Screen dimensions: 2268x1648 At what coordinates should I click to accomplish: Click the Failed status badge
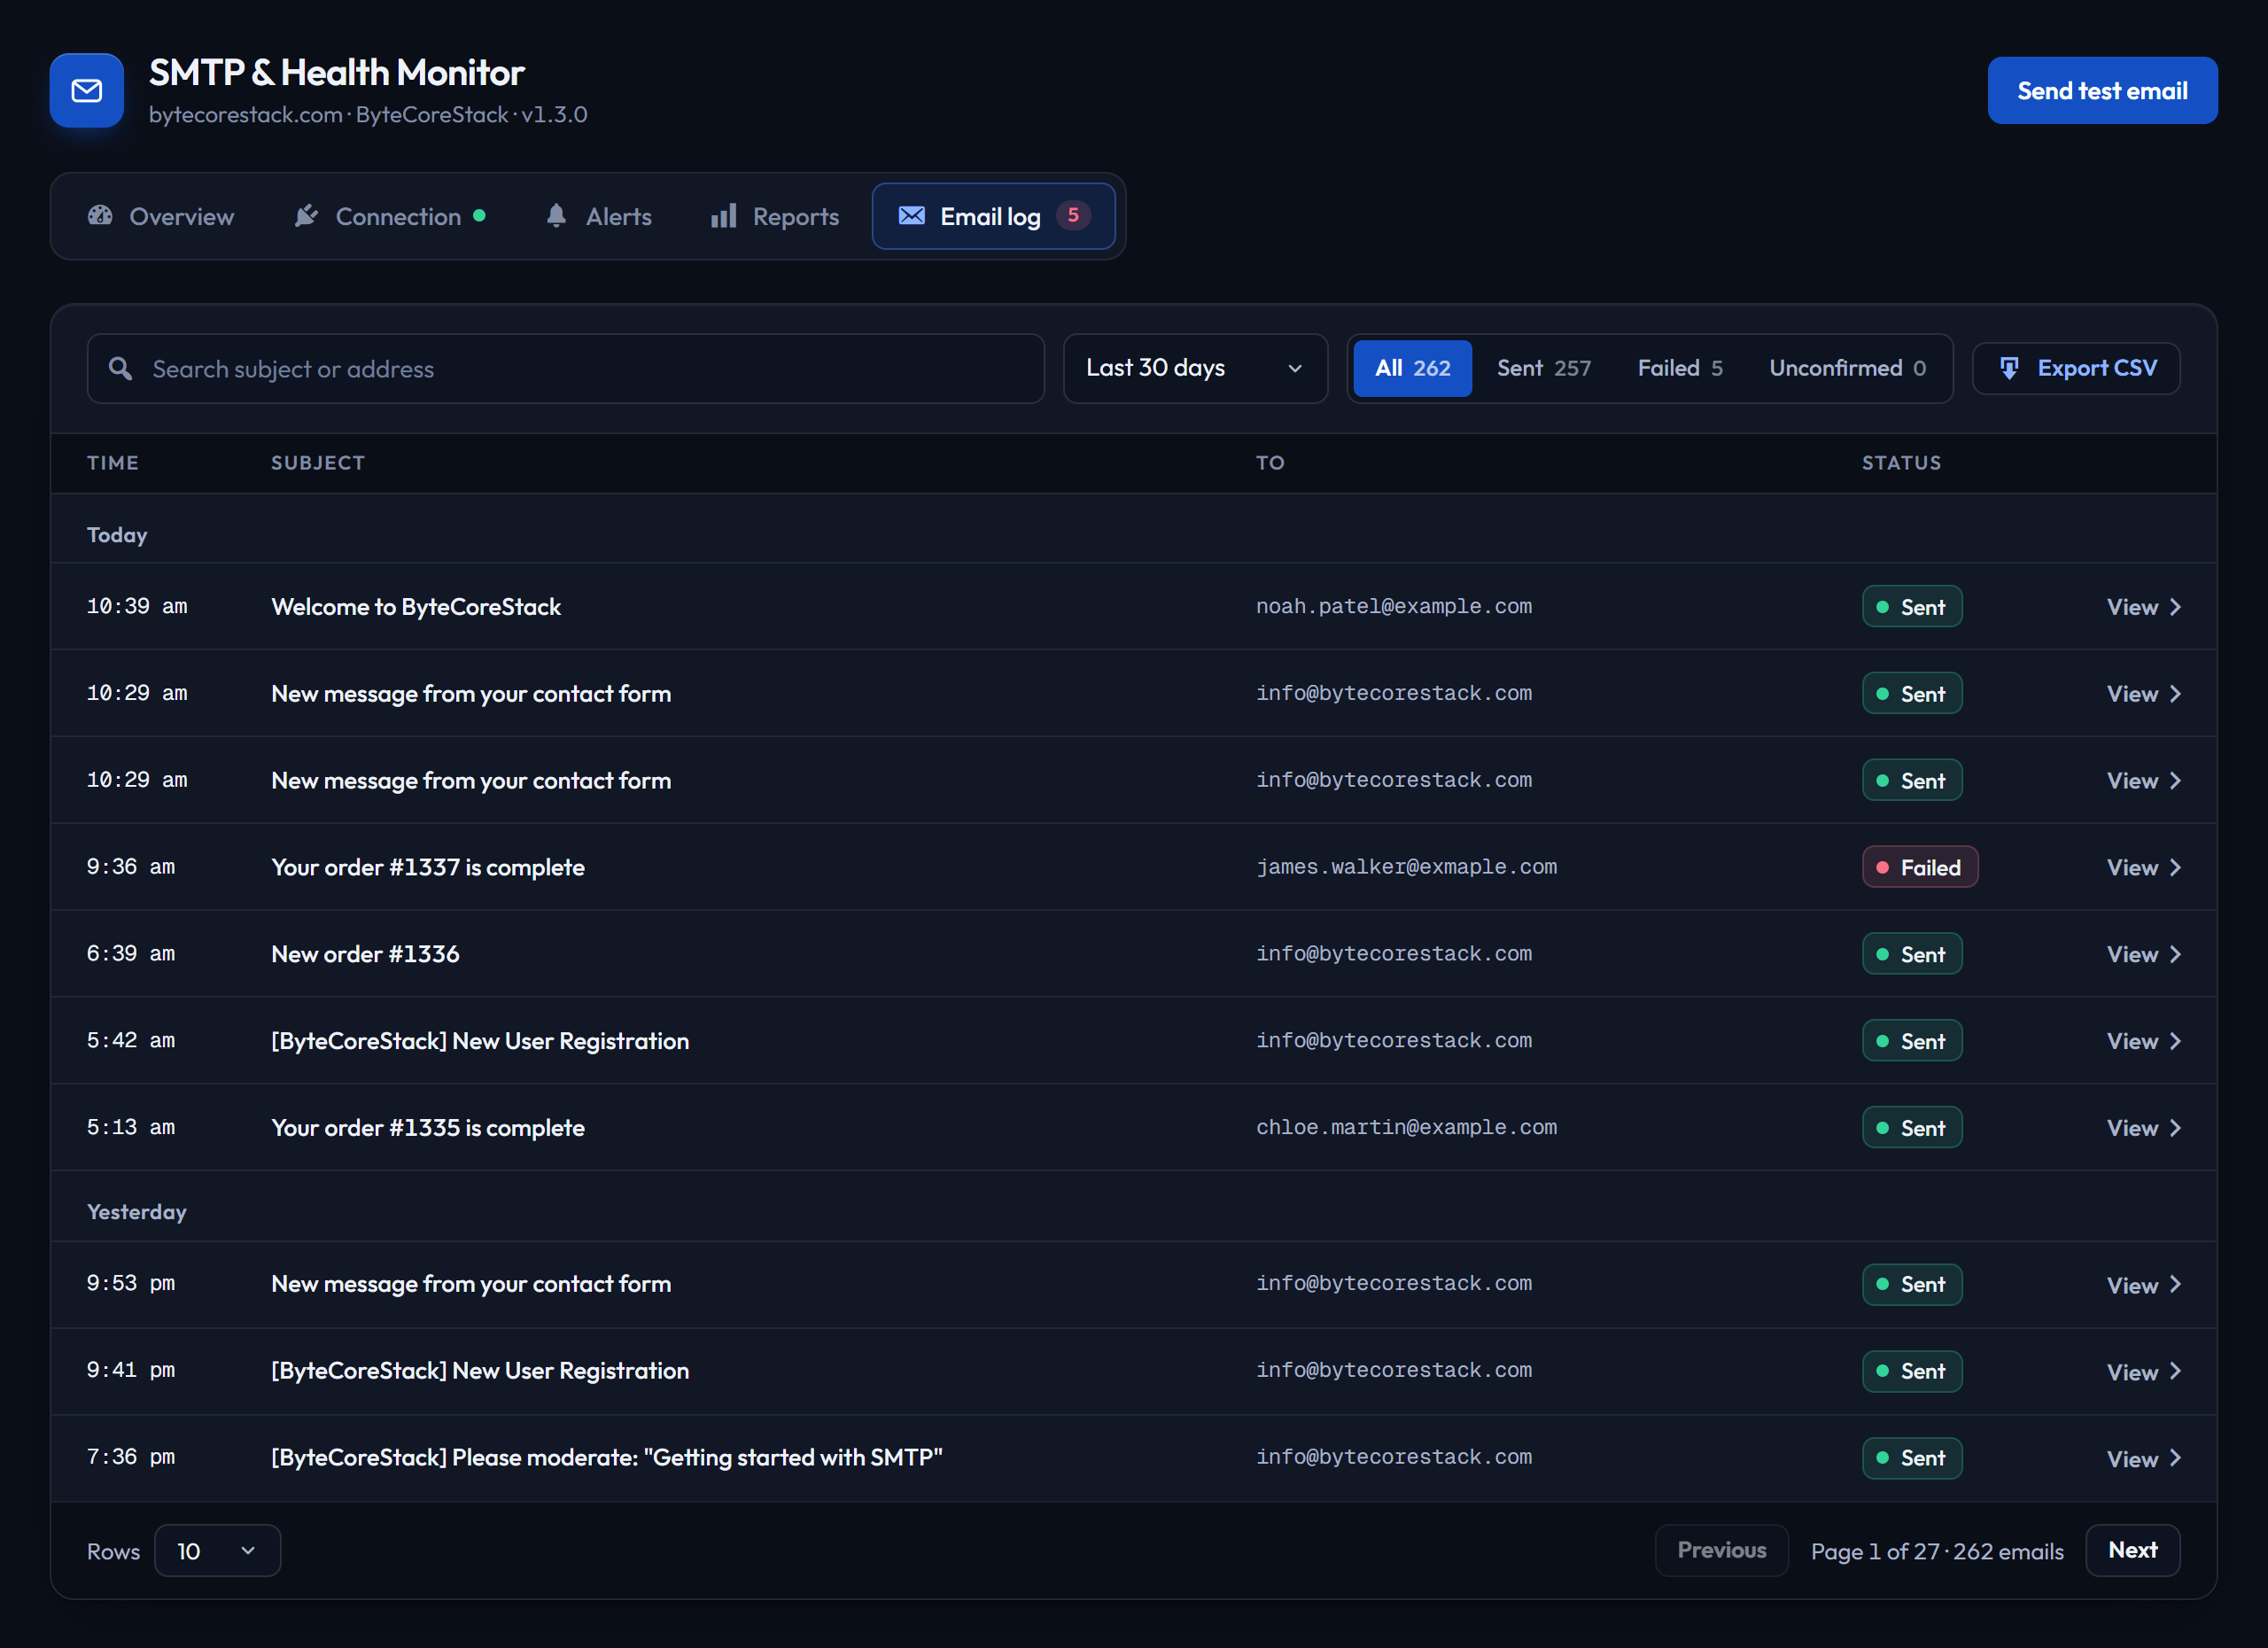pyautogui.click(x=1920, y=868)
